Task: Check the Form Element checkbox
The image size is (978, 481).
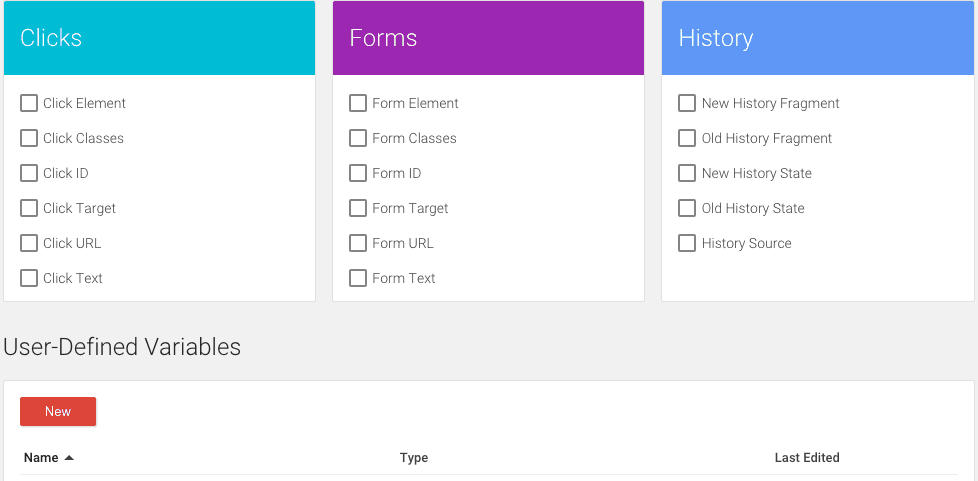Action: click(358, 103)
